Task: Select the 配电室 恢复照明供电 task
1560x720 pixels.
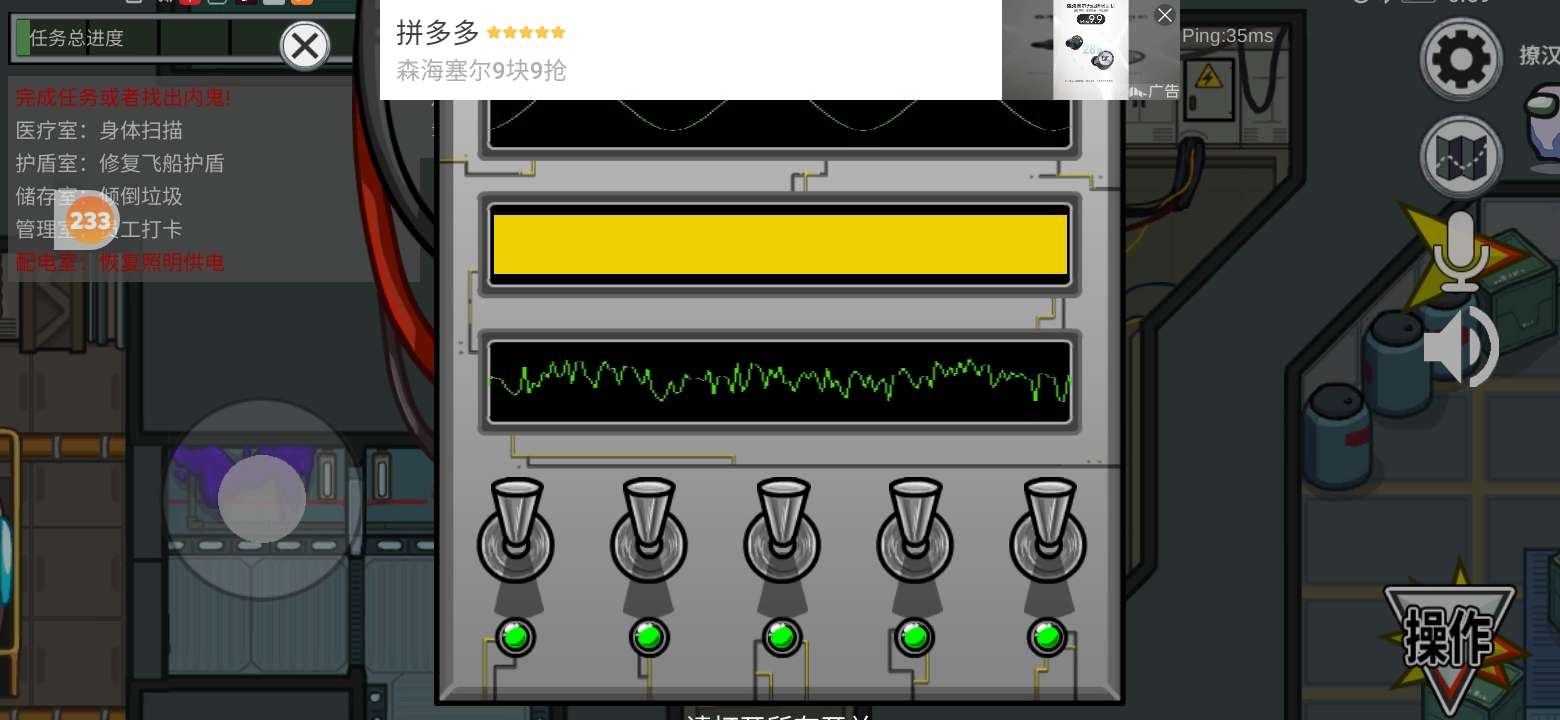Action: 120,263
